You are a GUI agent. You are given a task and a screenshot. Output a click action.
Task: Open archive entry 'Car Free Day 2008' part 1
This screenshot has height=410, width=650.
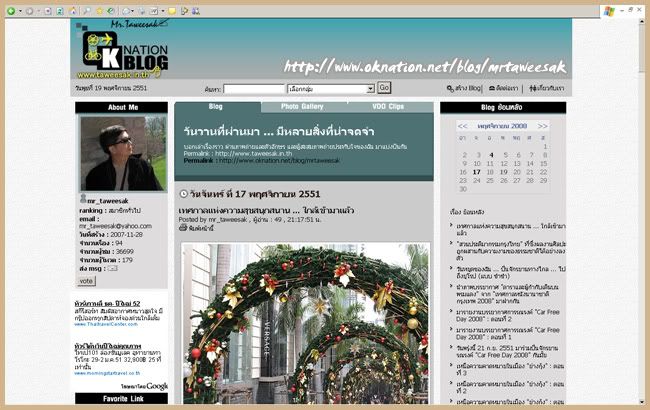coord(507,334)
